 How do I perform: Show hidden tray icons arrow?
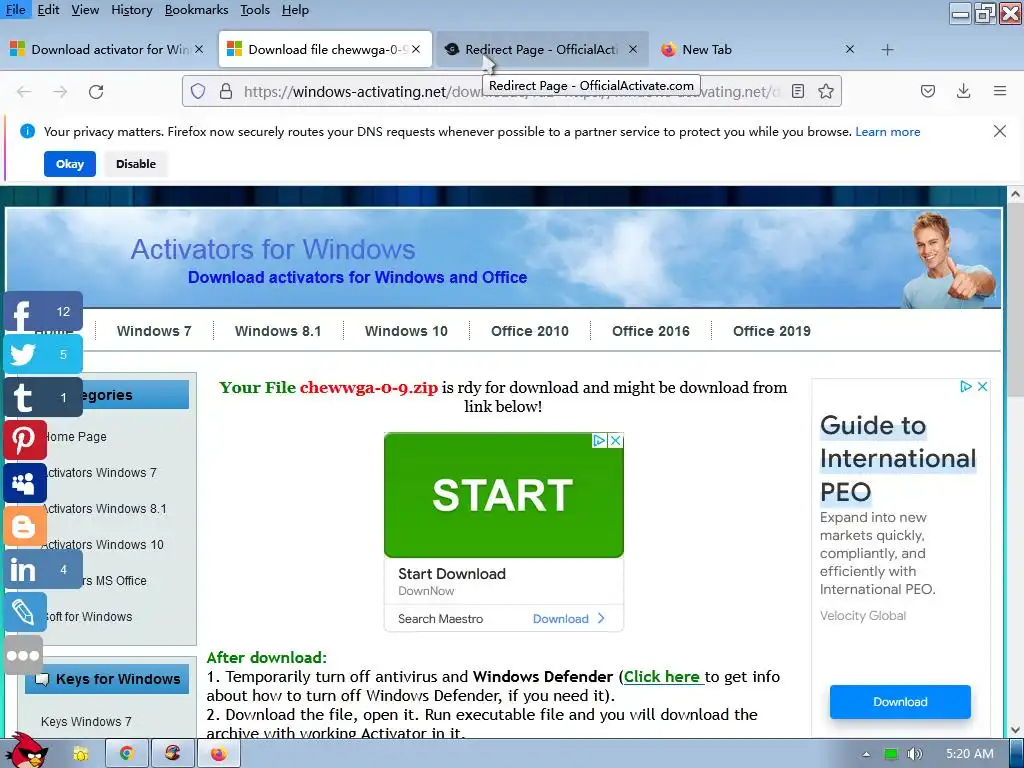[866, 754]
